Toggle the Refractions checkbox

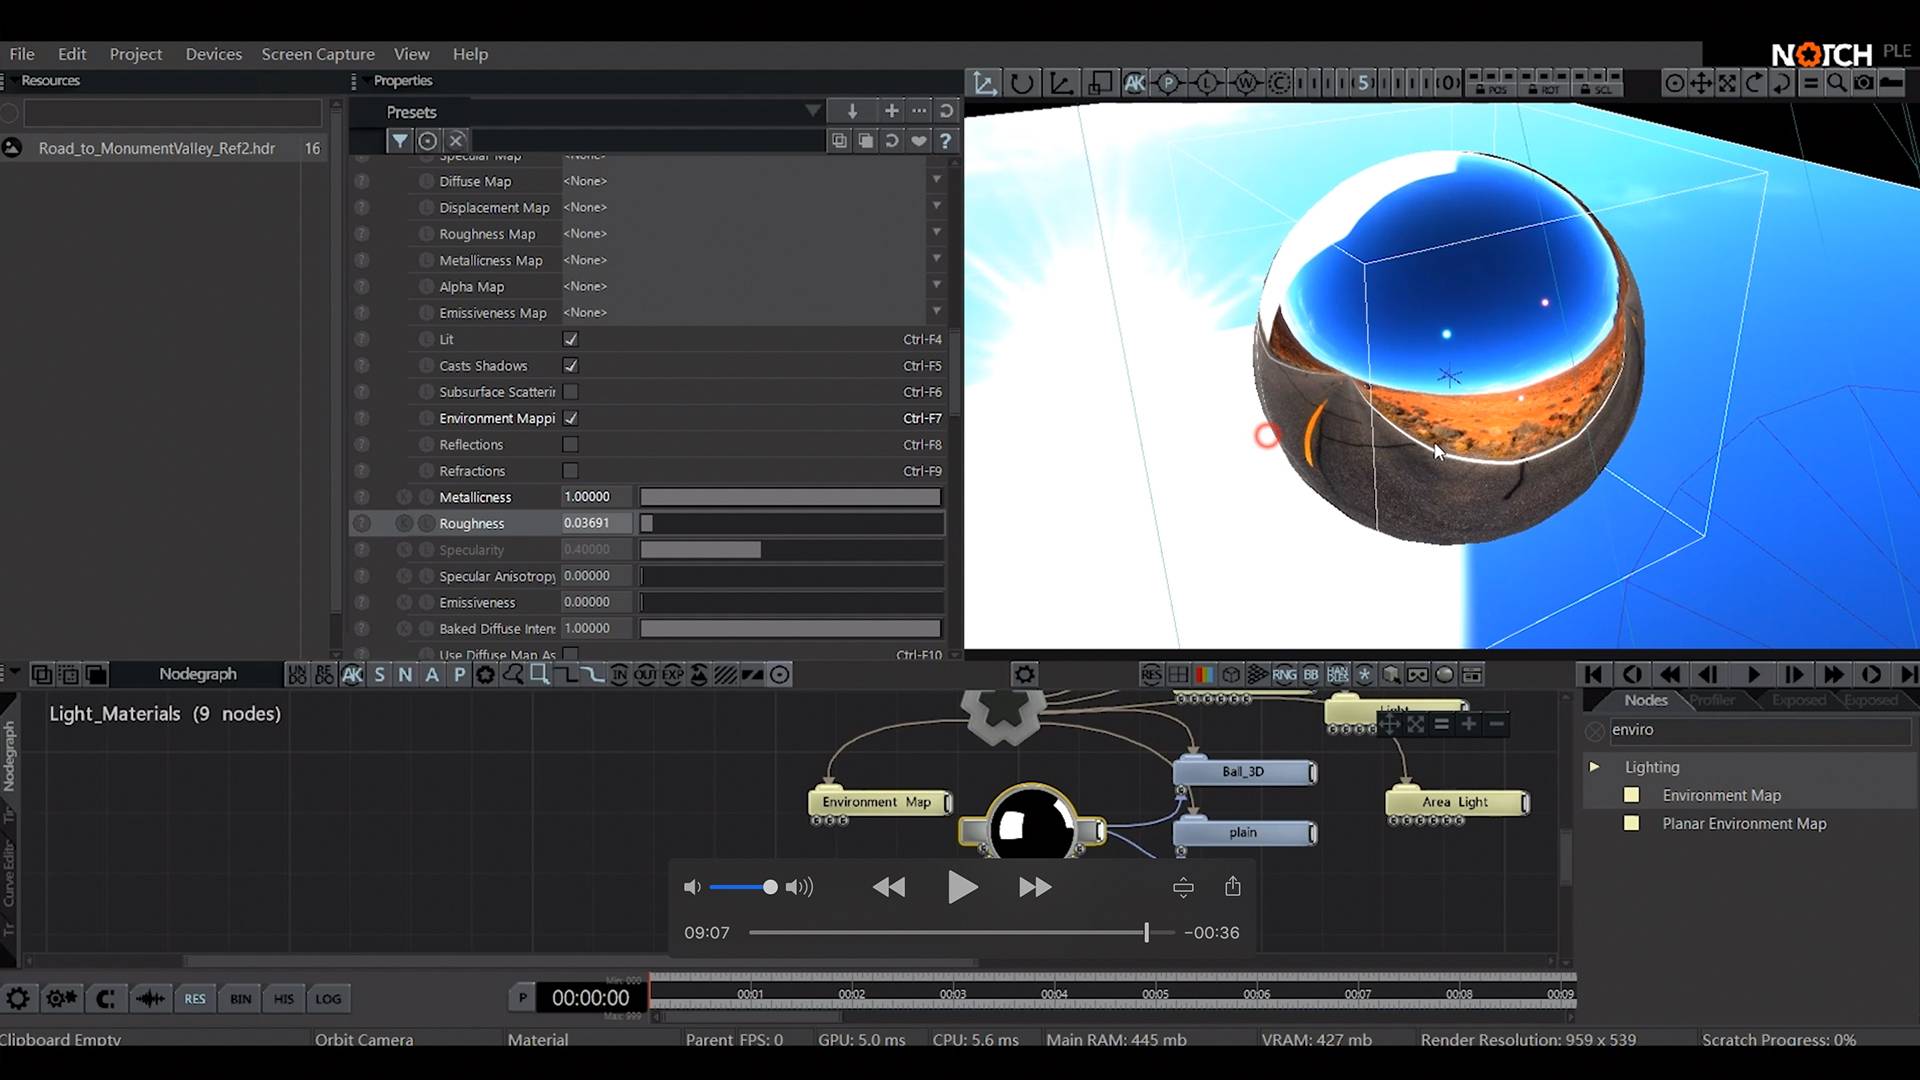pyautogui.click(x=570, y=471)
